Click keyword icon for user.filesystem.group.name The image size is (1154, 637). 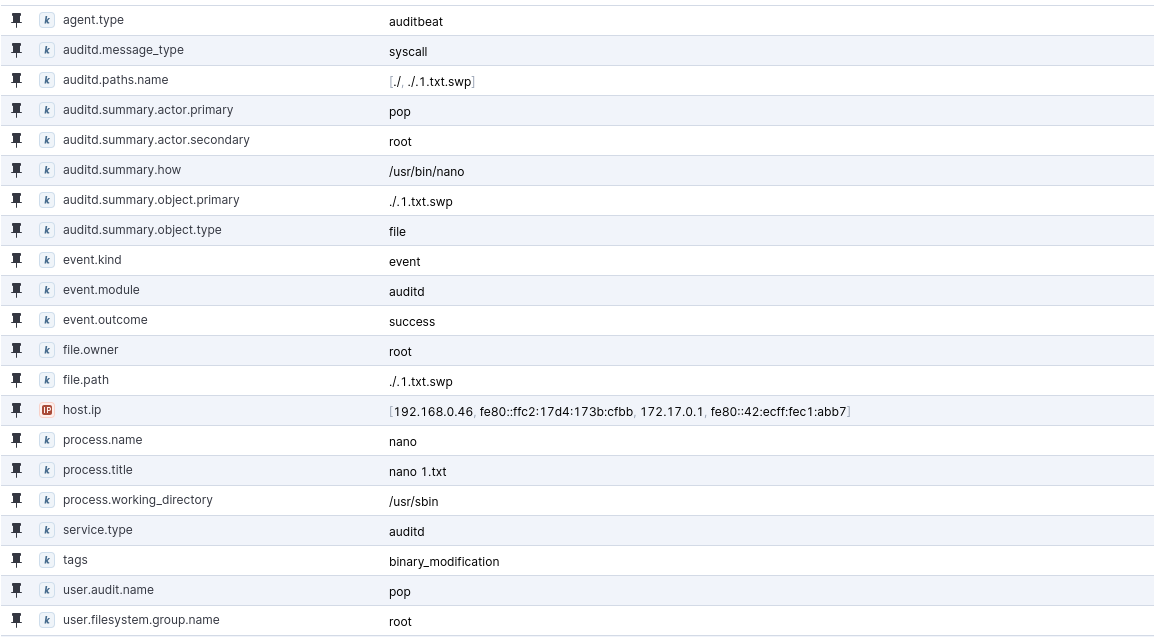click(x=47, y=620)
